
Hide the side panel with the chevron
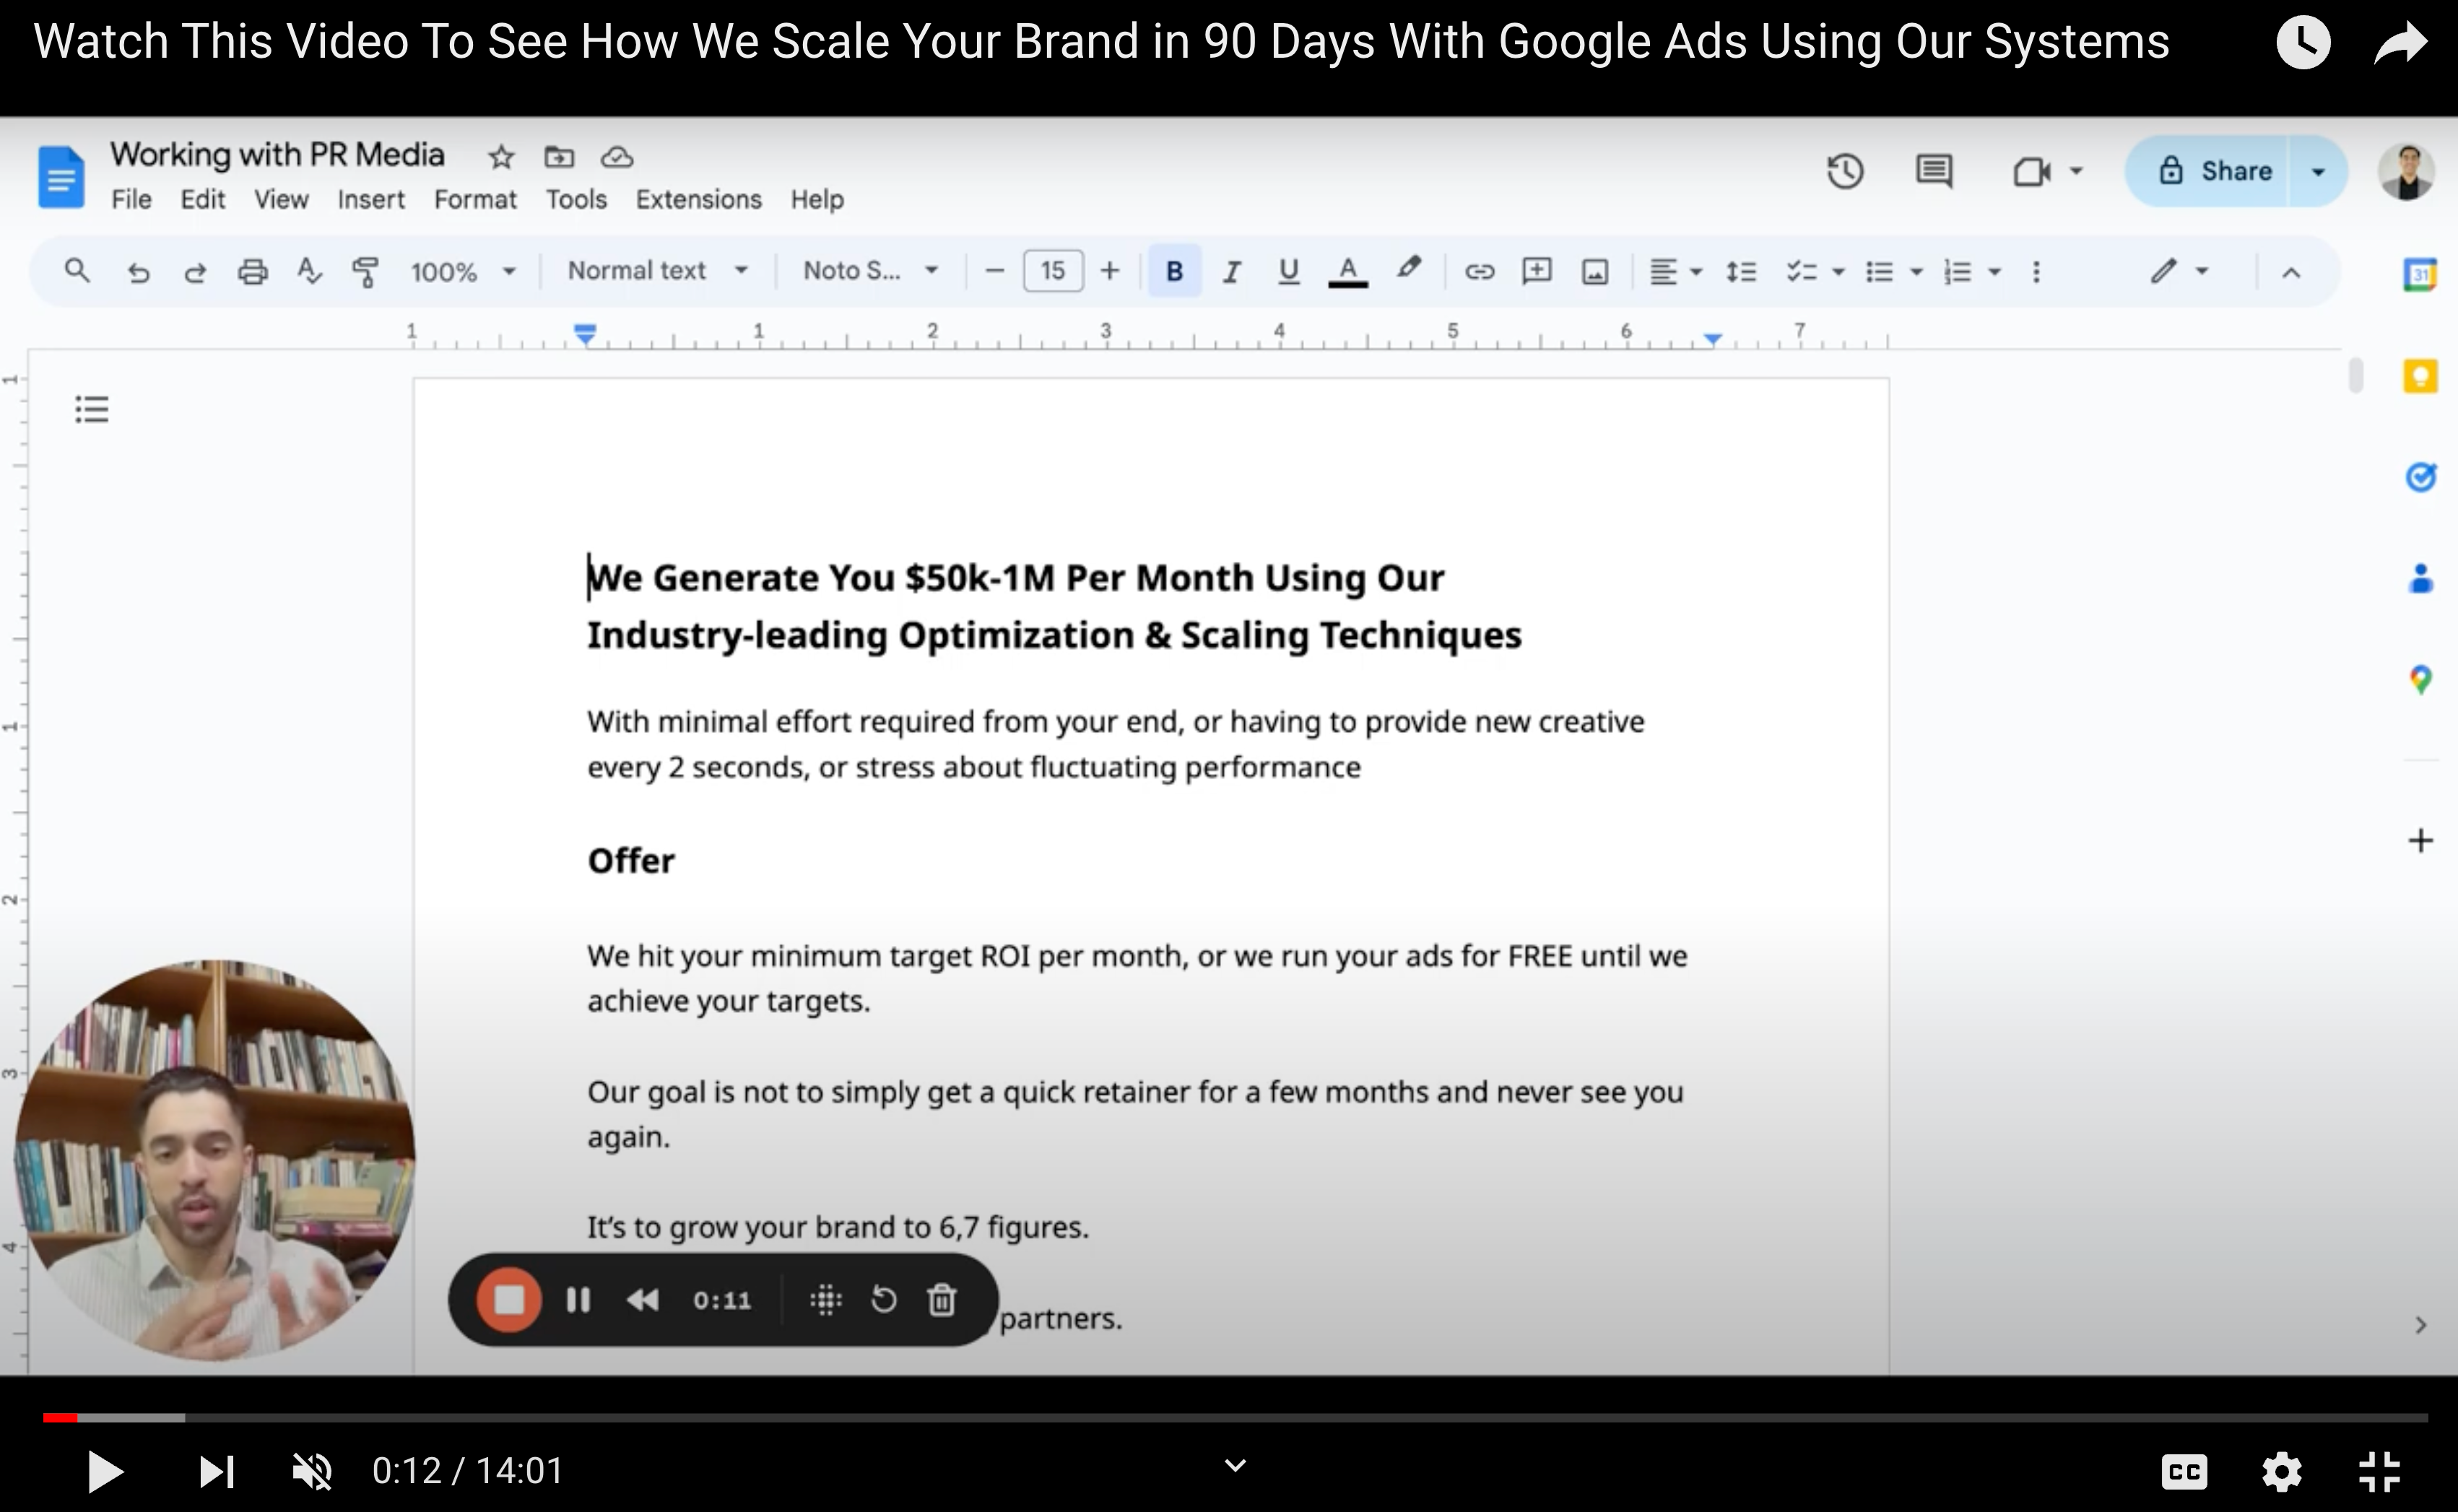click(2420, 1325)
